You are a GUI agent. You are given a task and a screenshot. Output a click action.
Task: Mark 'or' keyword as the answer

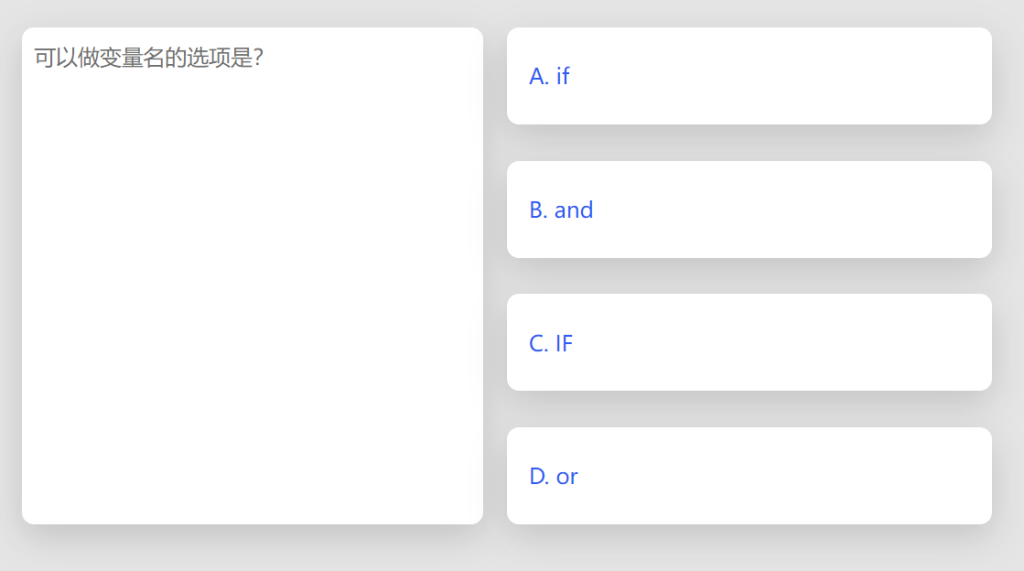tap(749, 476)
